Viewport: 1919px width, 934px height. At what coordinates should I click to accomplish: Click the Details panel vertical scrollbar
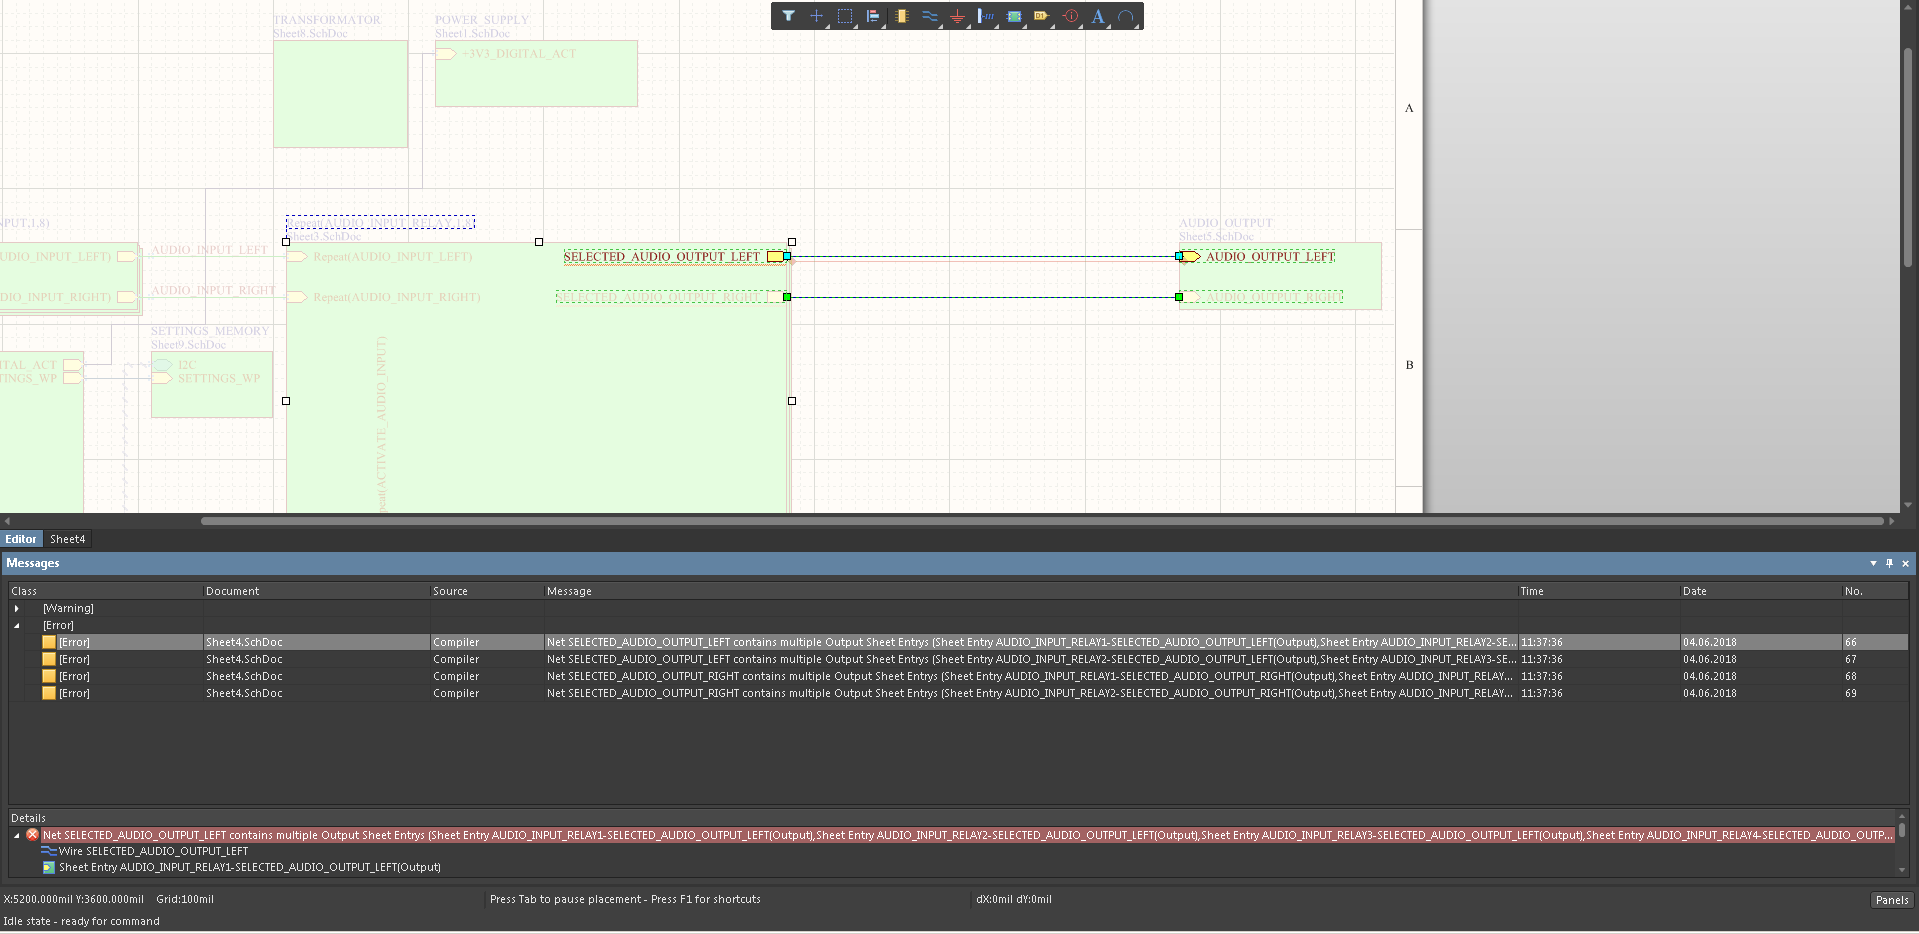(1901, 832)
